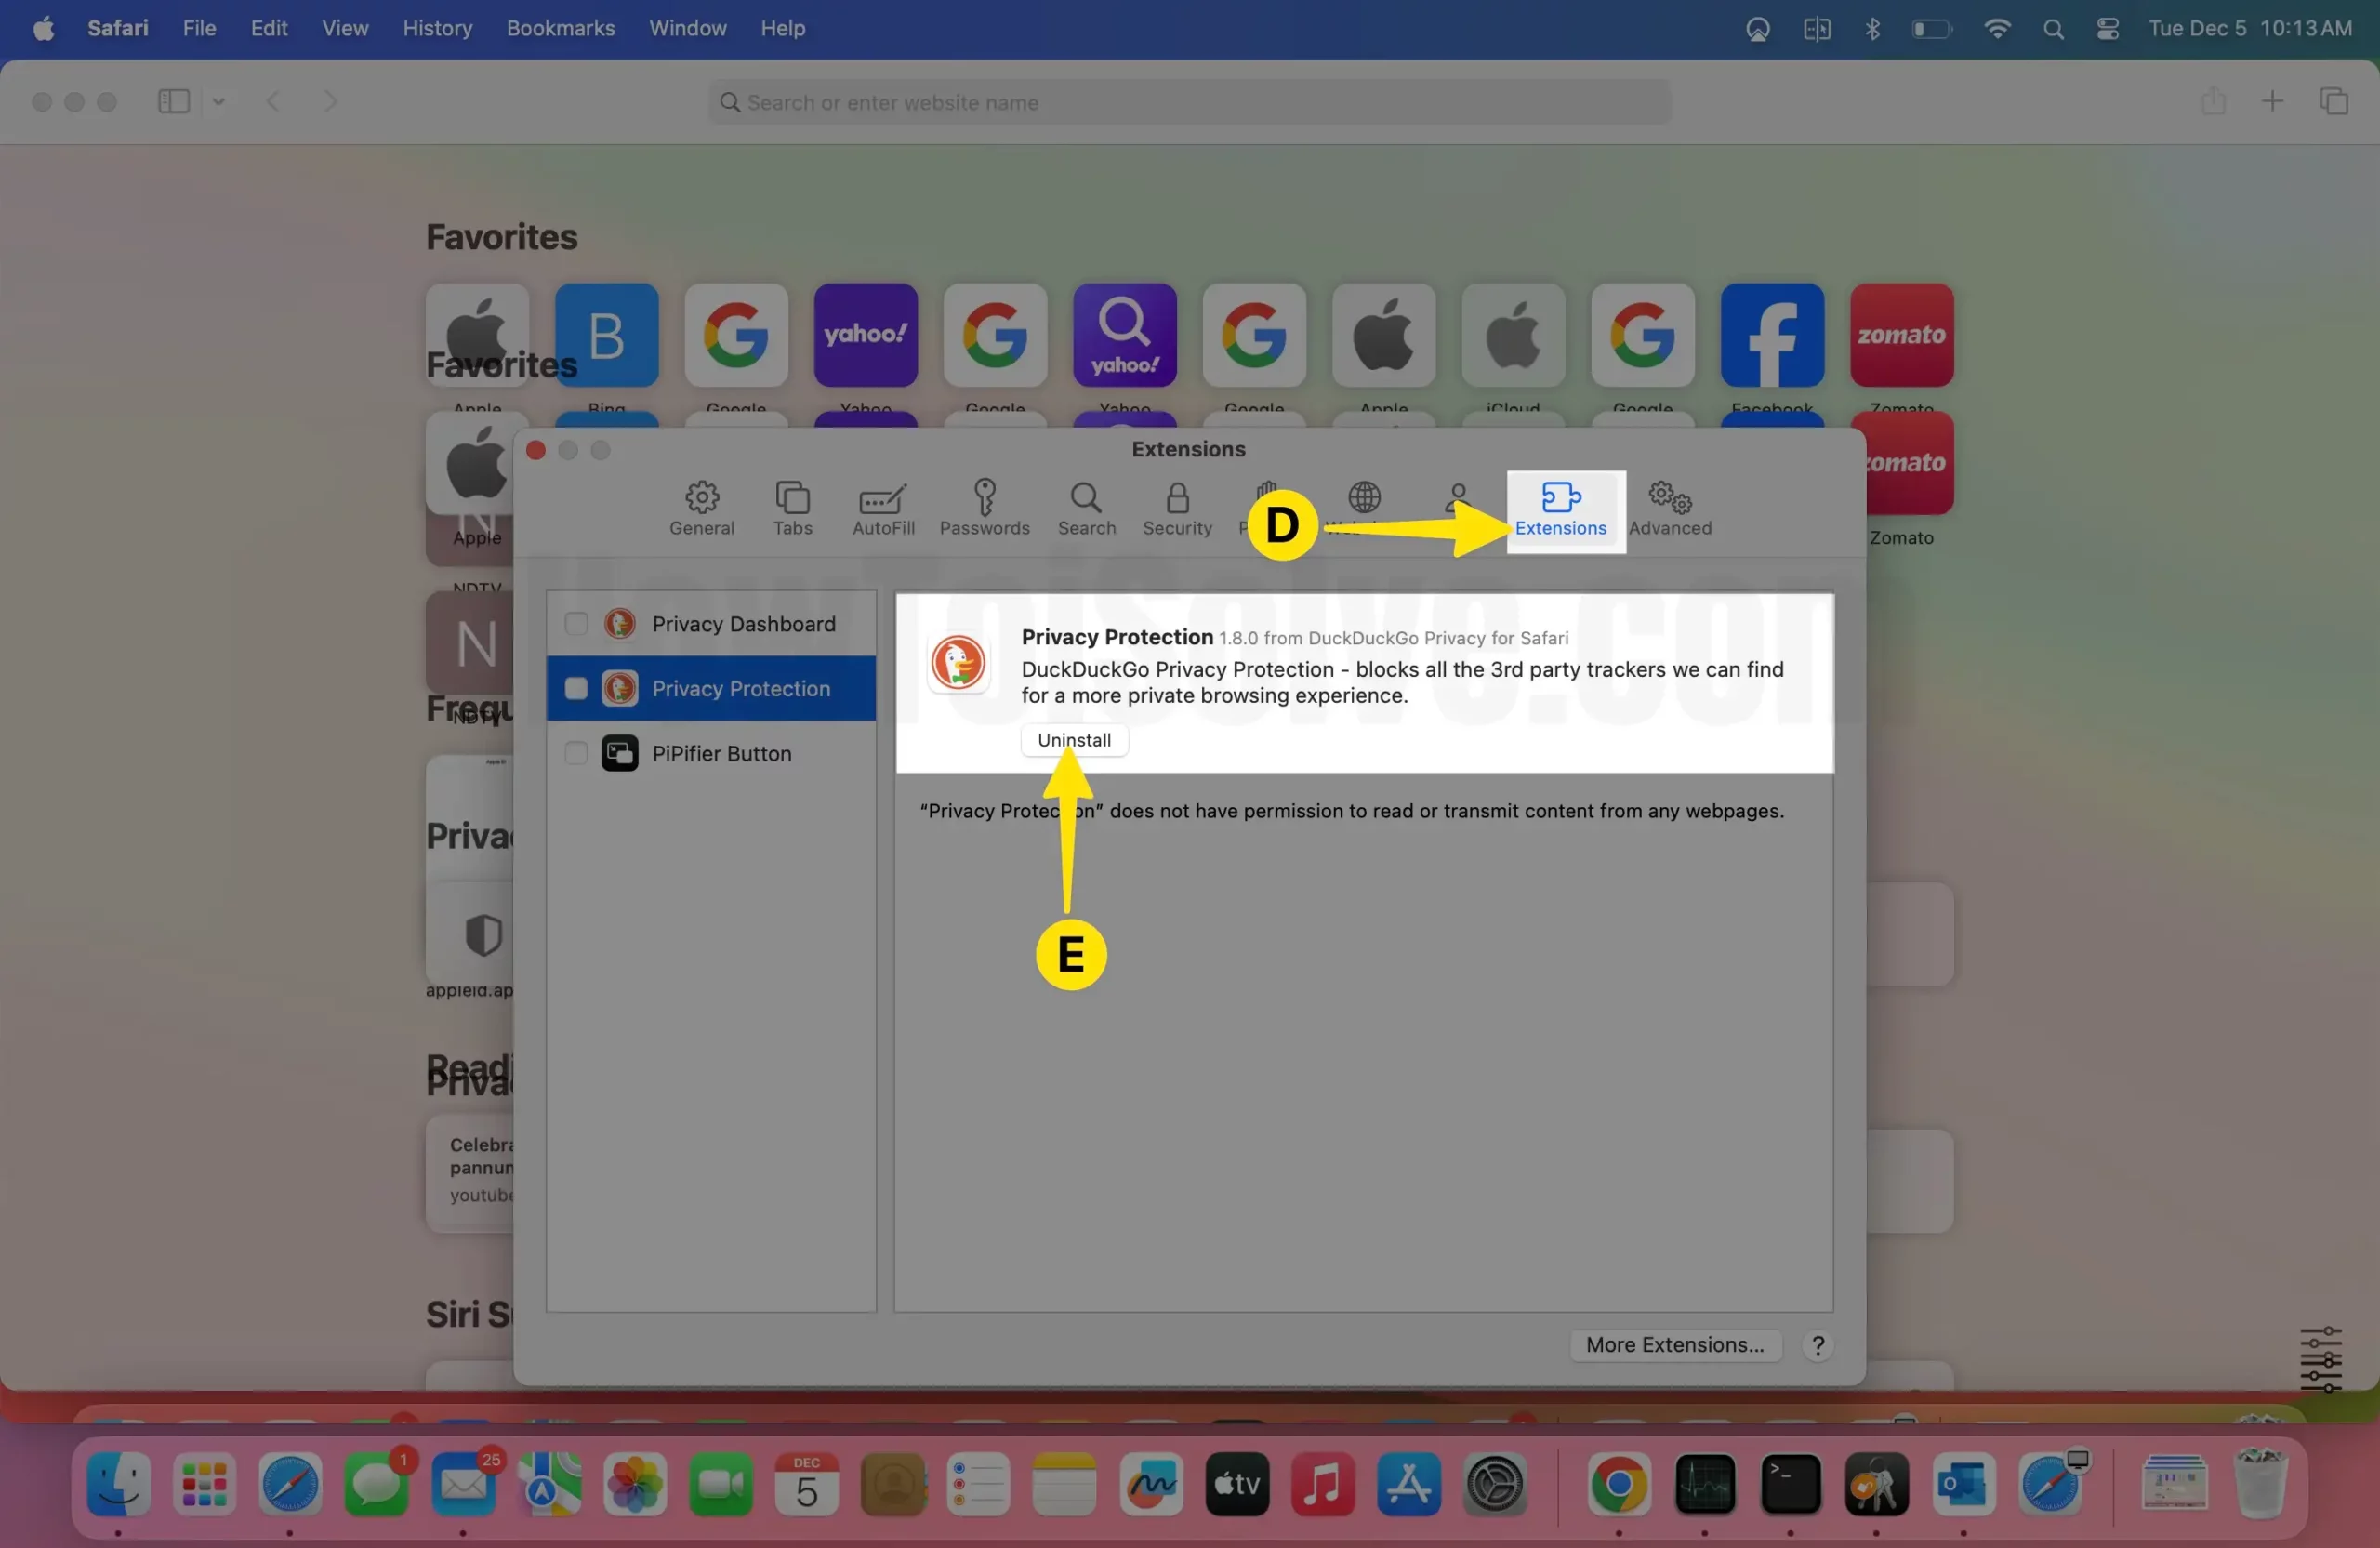Select the Passwords key icon tab
This screenshot has height=1548, width=2380.
tap(984, 509)
